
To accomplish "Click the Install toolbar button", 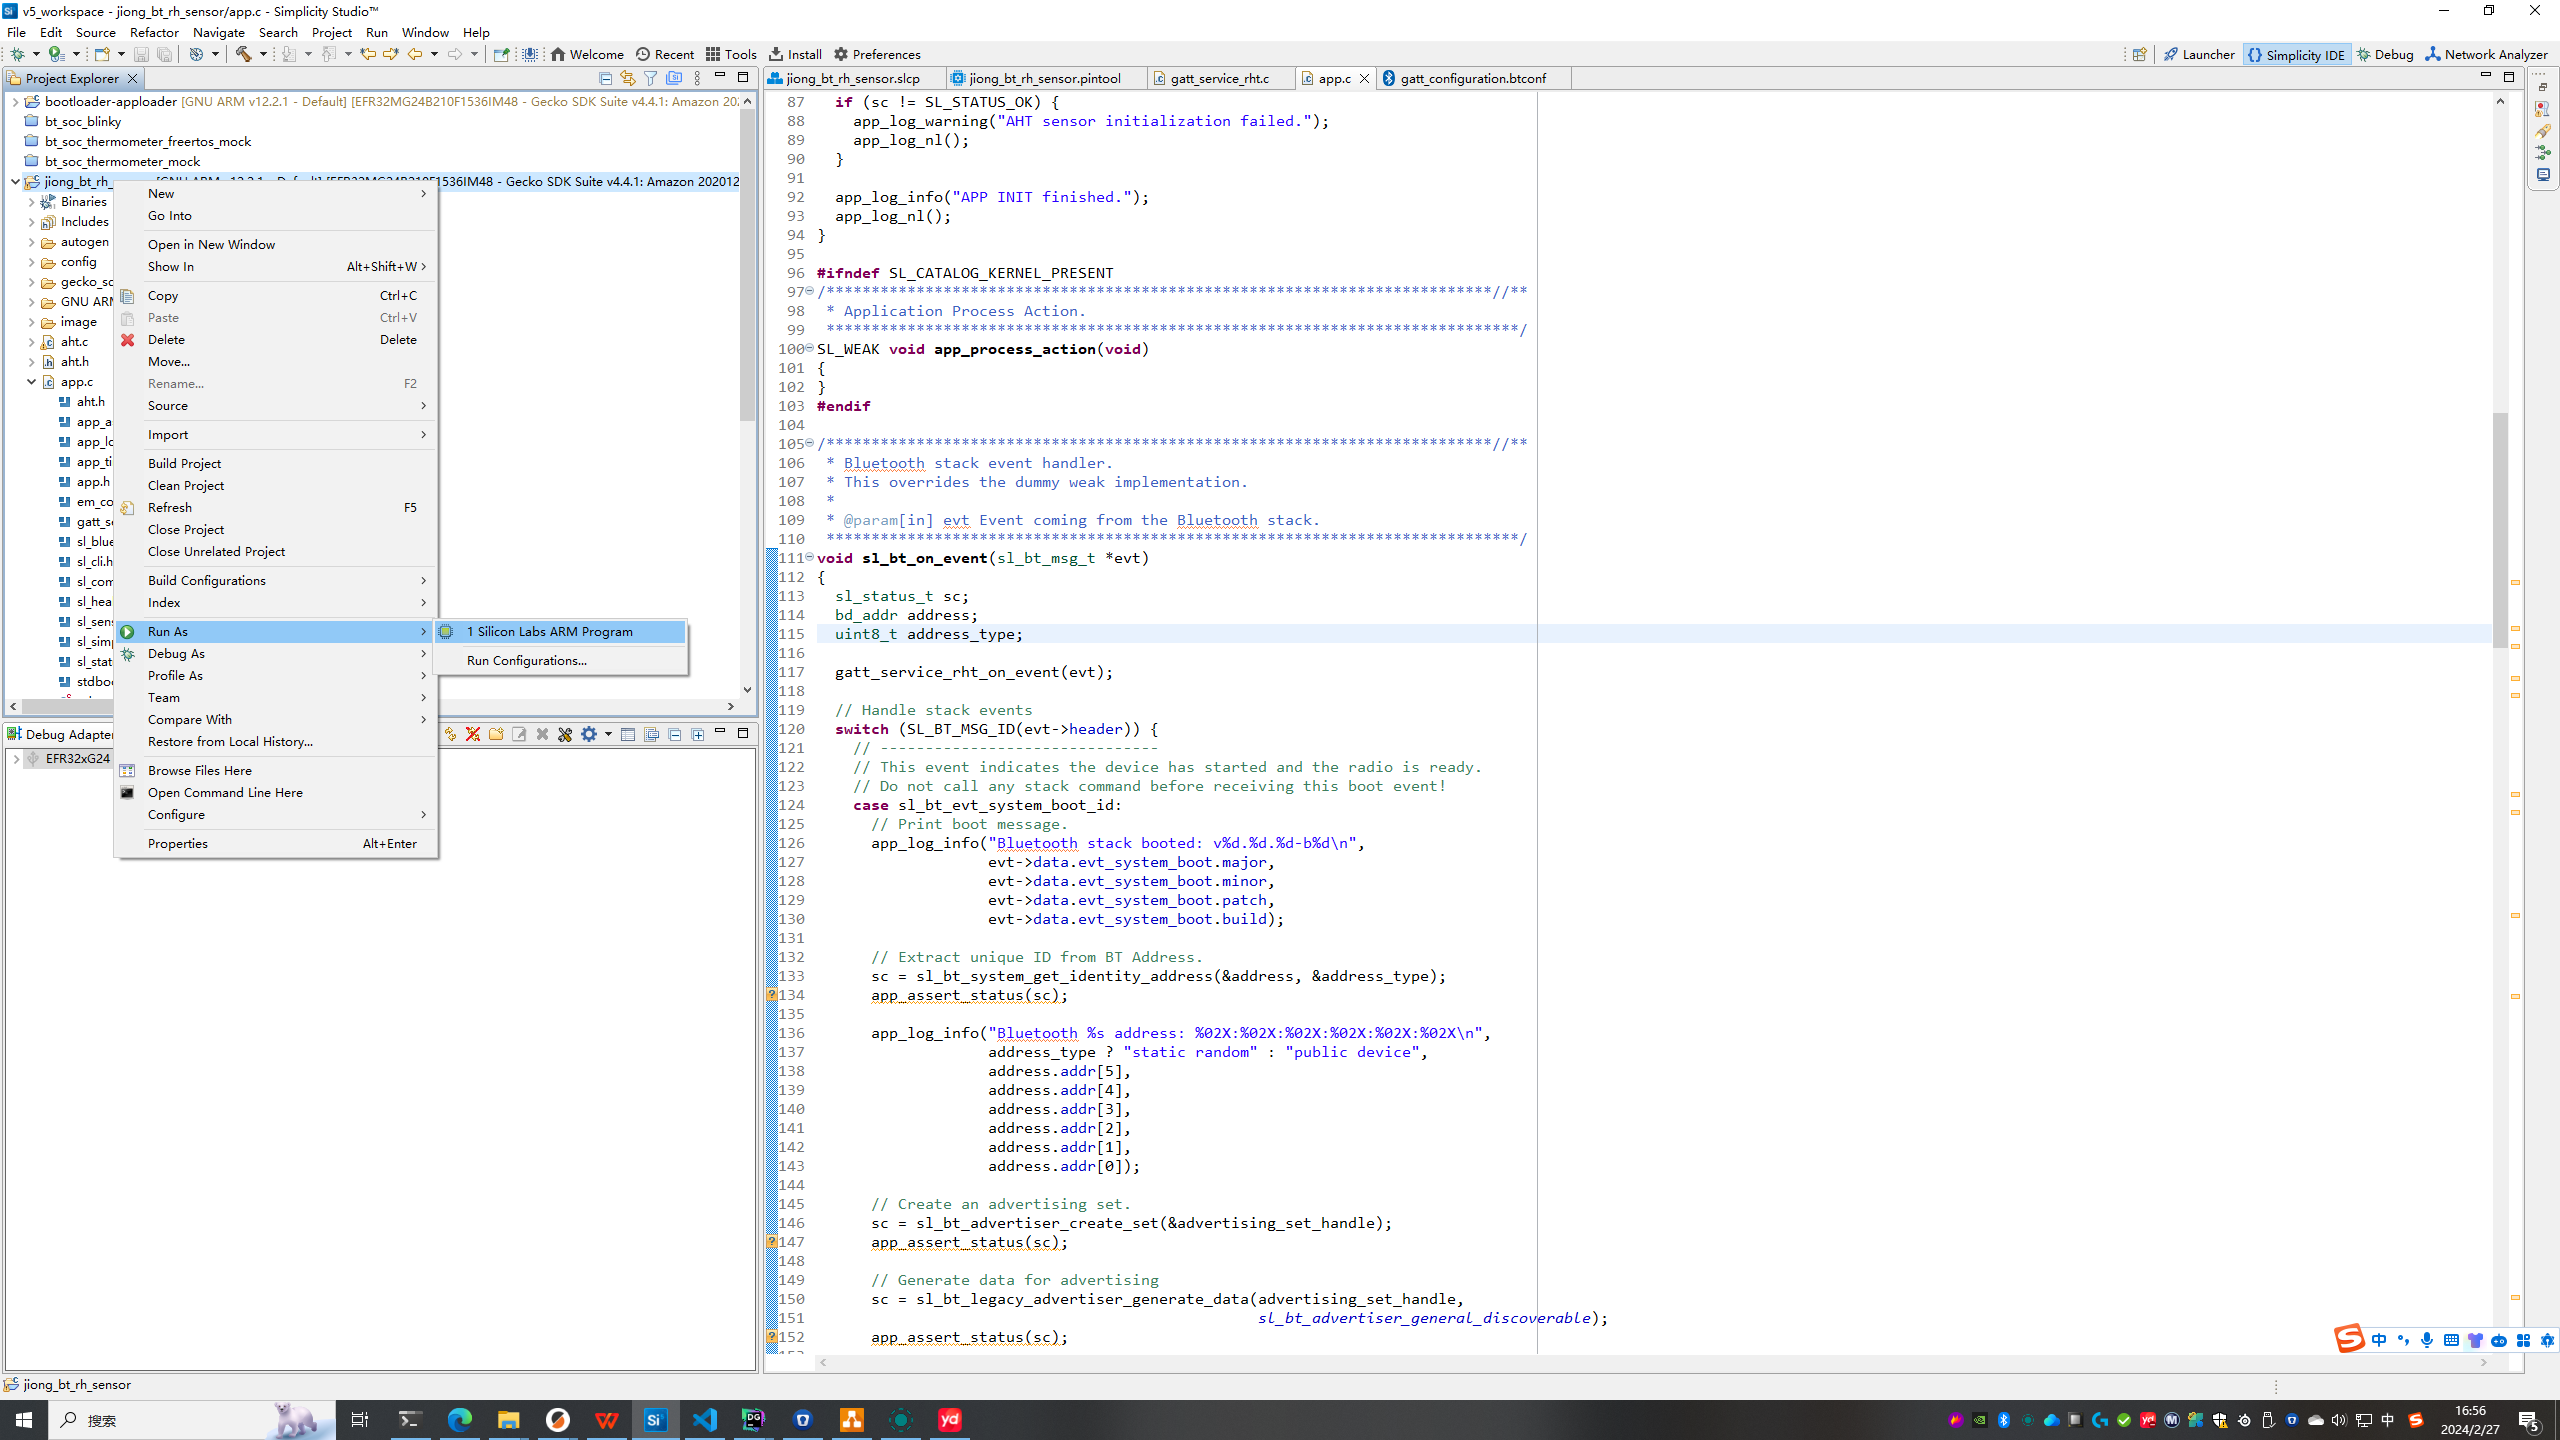I will click(x=796, y=54).
